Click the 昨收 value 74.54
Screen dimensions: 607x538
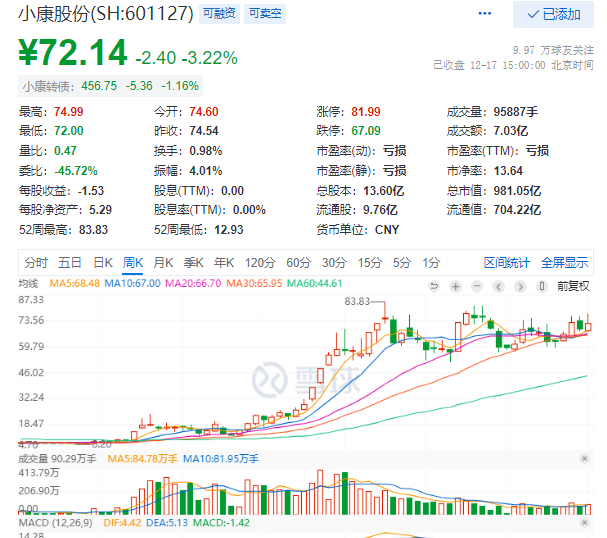click(x=204, y=131)
